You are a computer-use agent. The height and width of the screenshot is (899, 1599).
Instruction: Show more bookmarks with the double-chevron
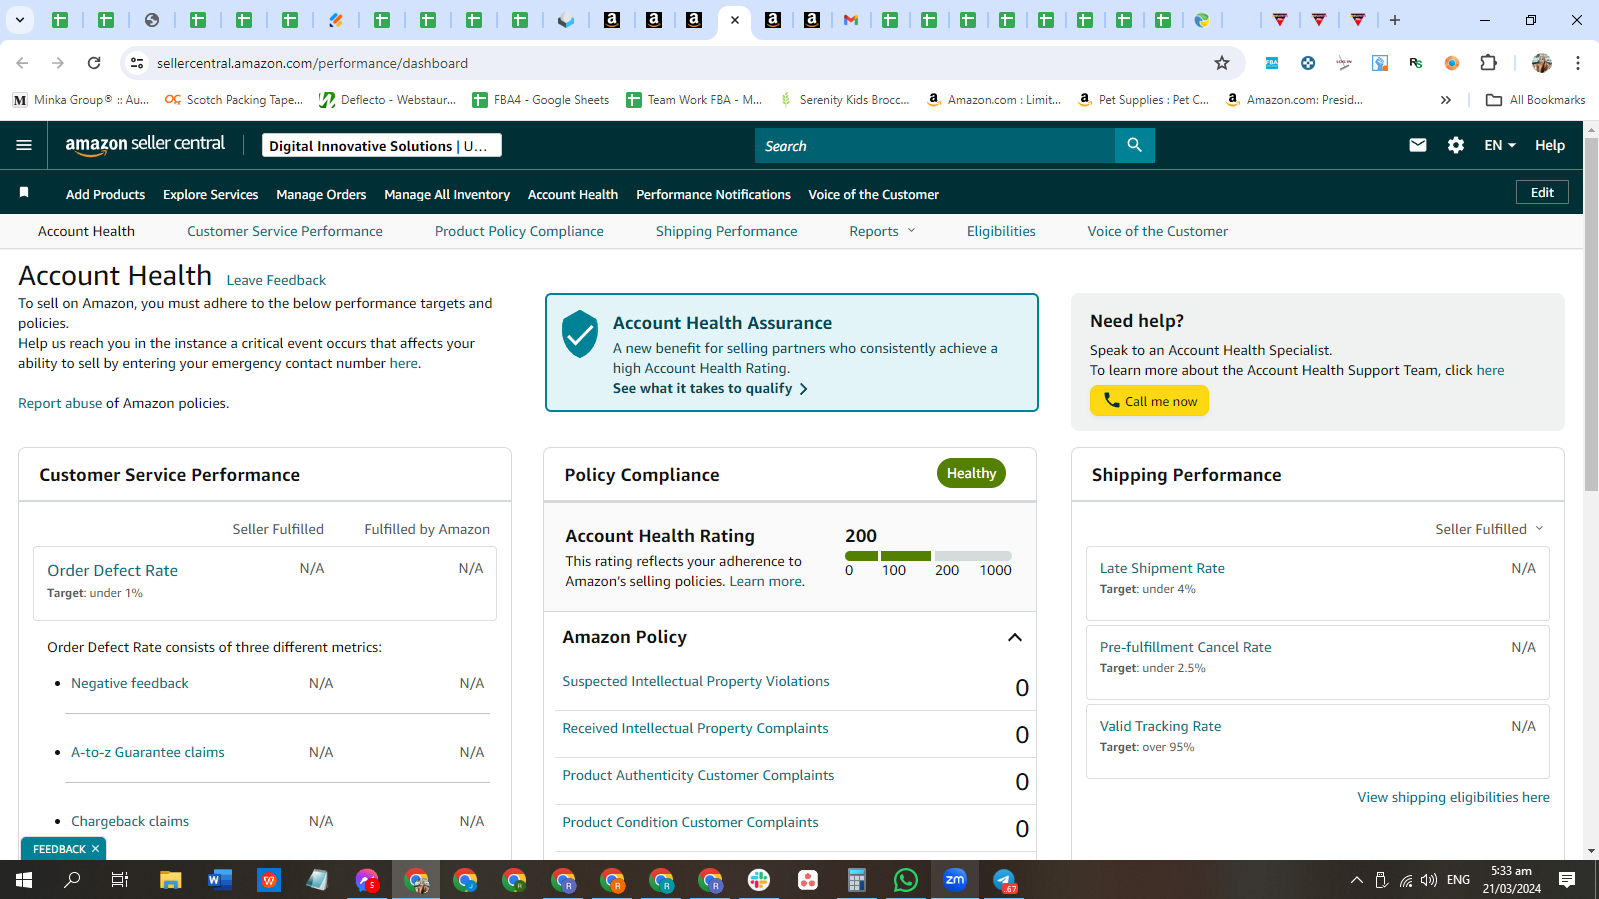1445,100
